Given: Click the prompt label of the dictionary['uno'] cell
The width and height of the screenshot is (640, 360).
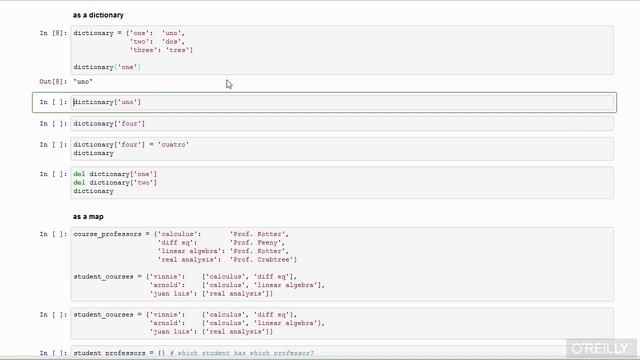Looking at the screenshot, I should [53, 102].
